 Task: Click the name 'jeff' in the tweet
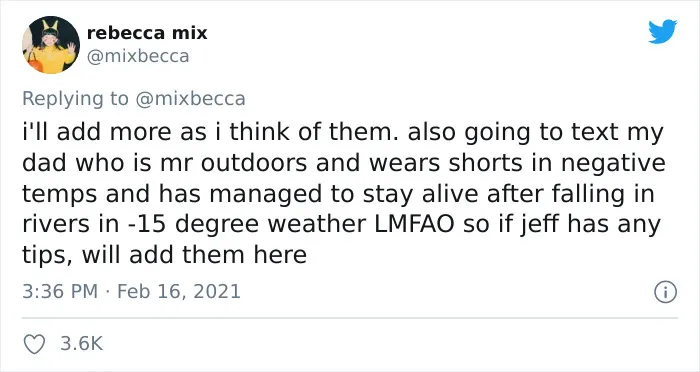[x=539, y=225]
